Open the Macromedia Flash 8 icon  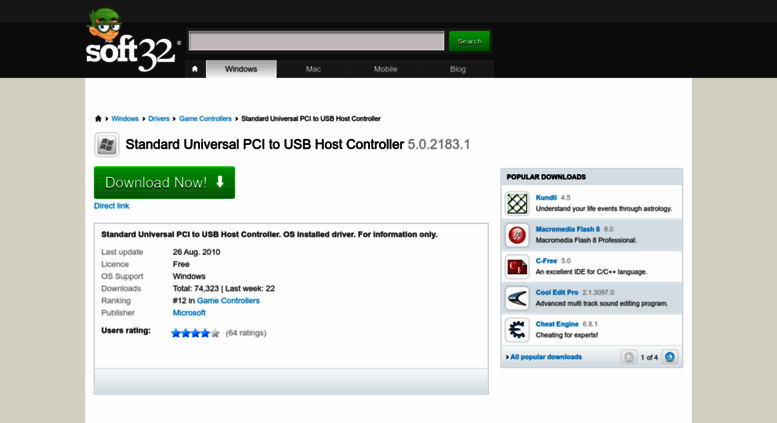pyautogui.click(x=517, y=235)
